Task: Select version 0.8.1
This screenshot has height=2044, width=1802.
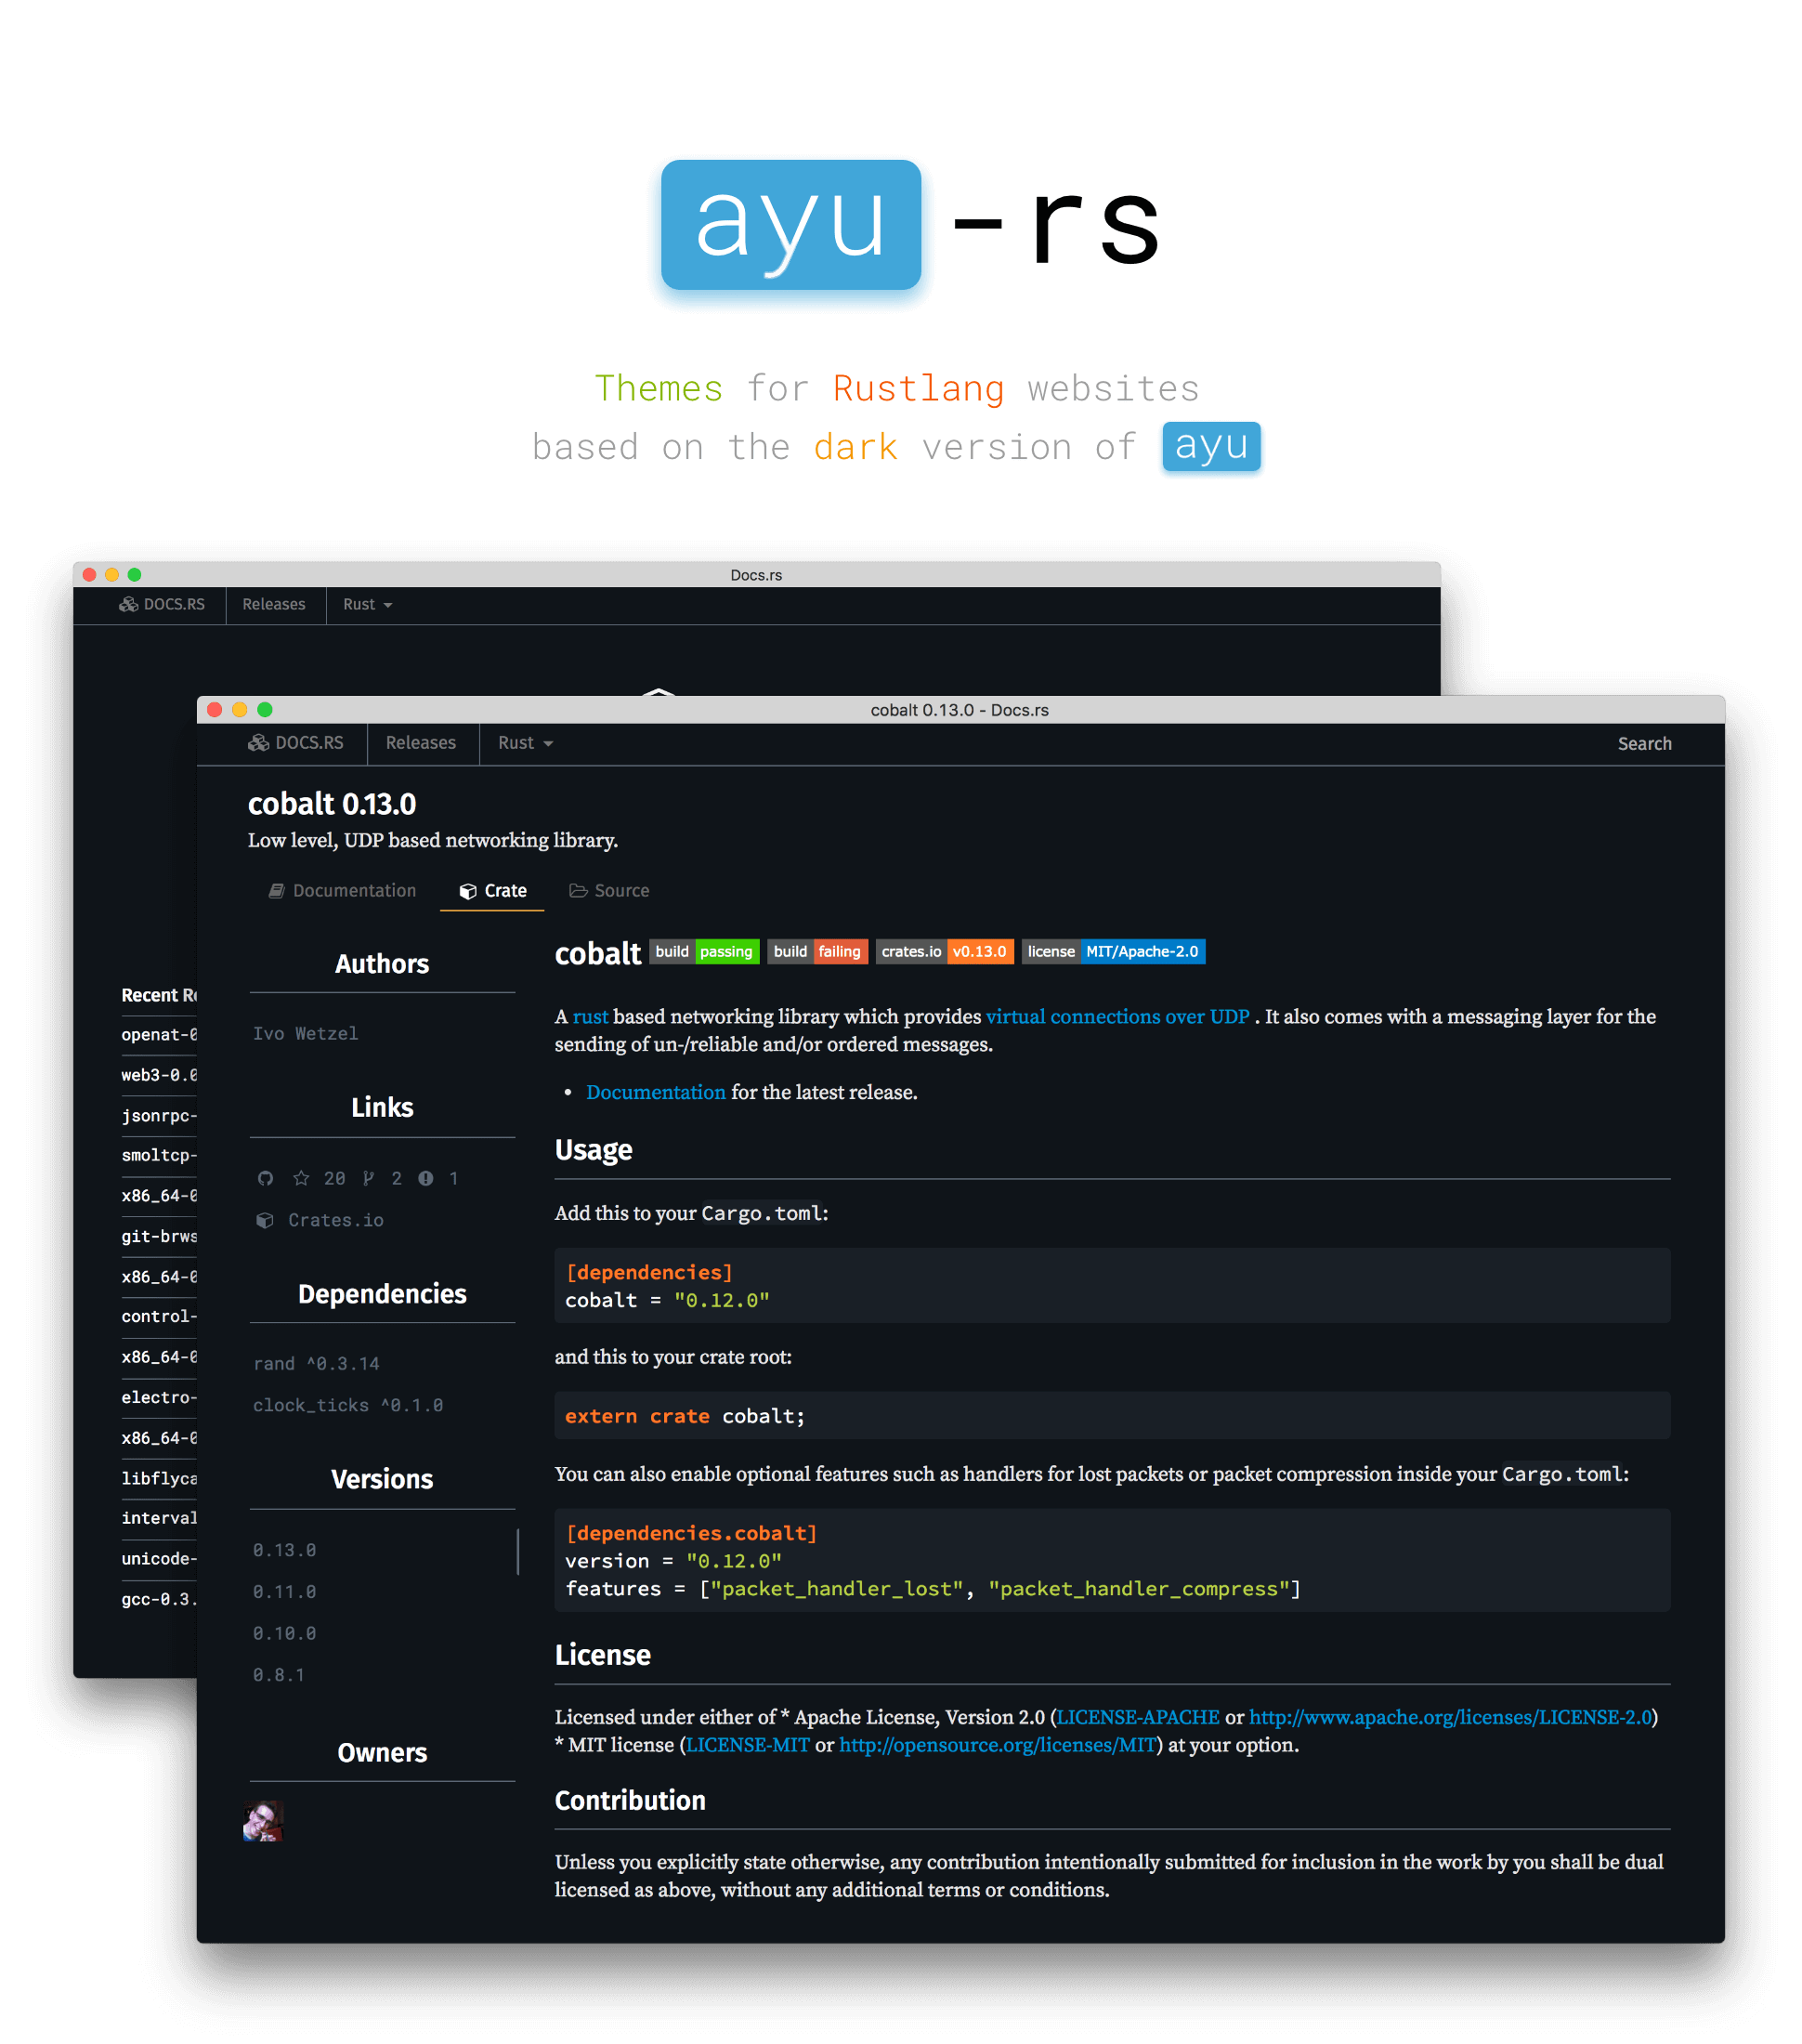Action: [278, 1674]
